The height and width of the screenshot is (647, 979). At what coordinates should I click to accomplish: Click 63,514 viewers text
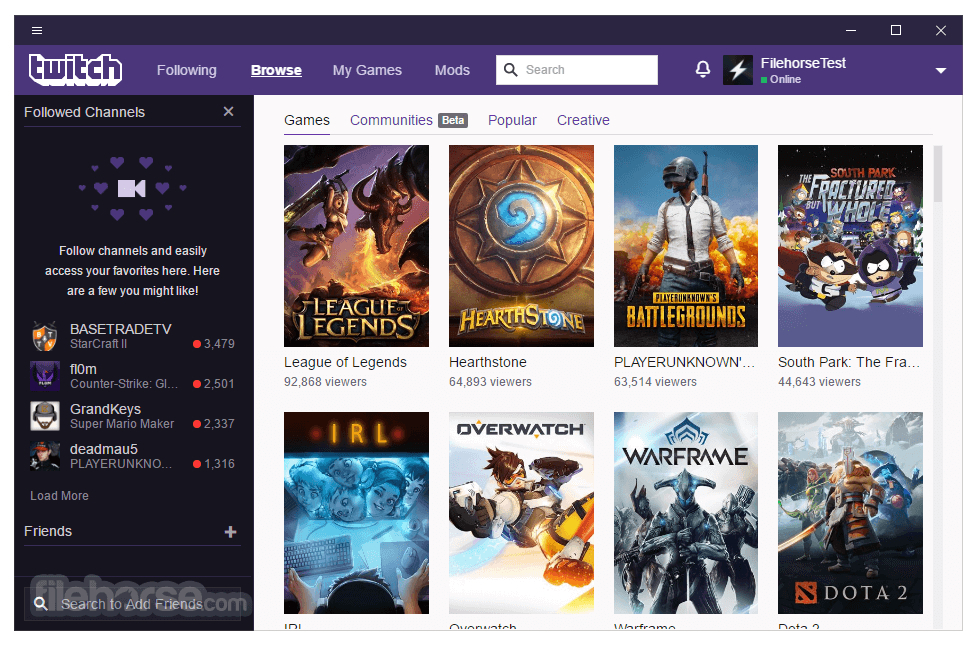click(x=655, y=382)
